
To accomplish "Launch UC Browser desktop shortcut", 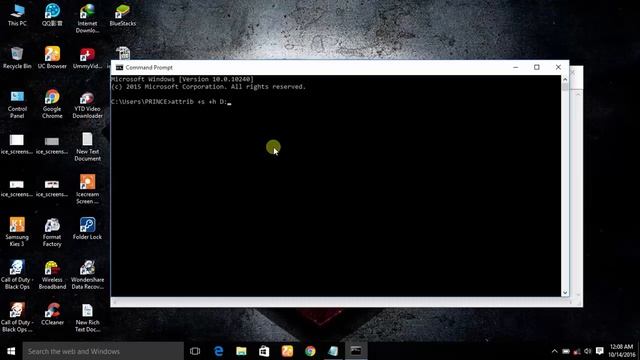I will (52, 58).
